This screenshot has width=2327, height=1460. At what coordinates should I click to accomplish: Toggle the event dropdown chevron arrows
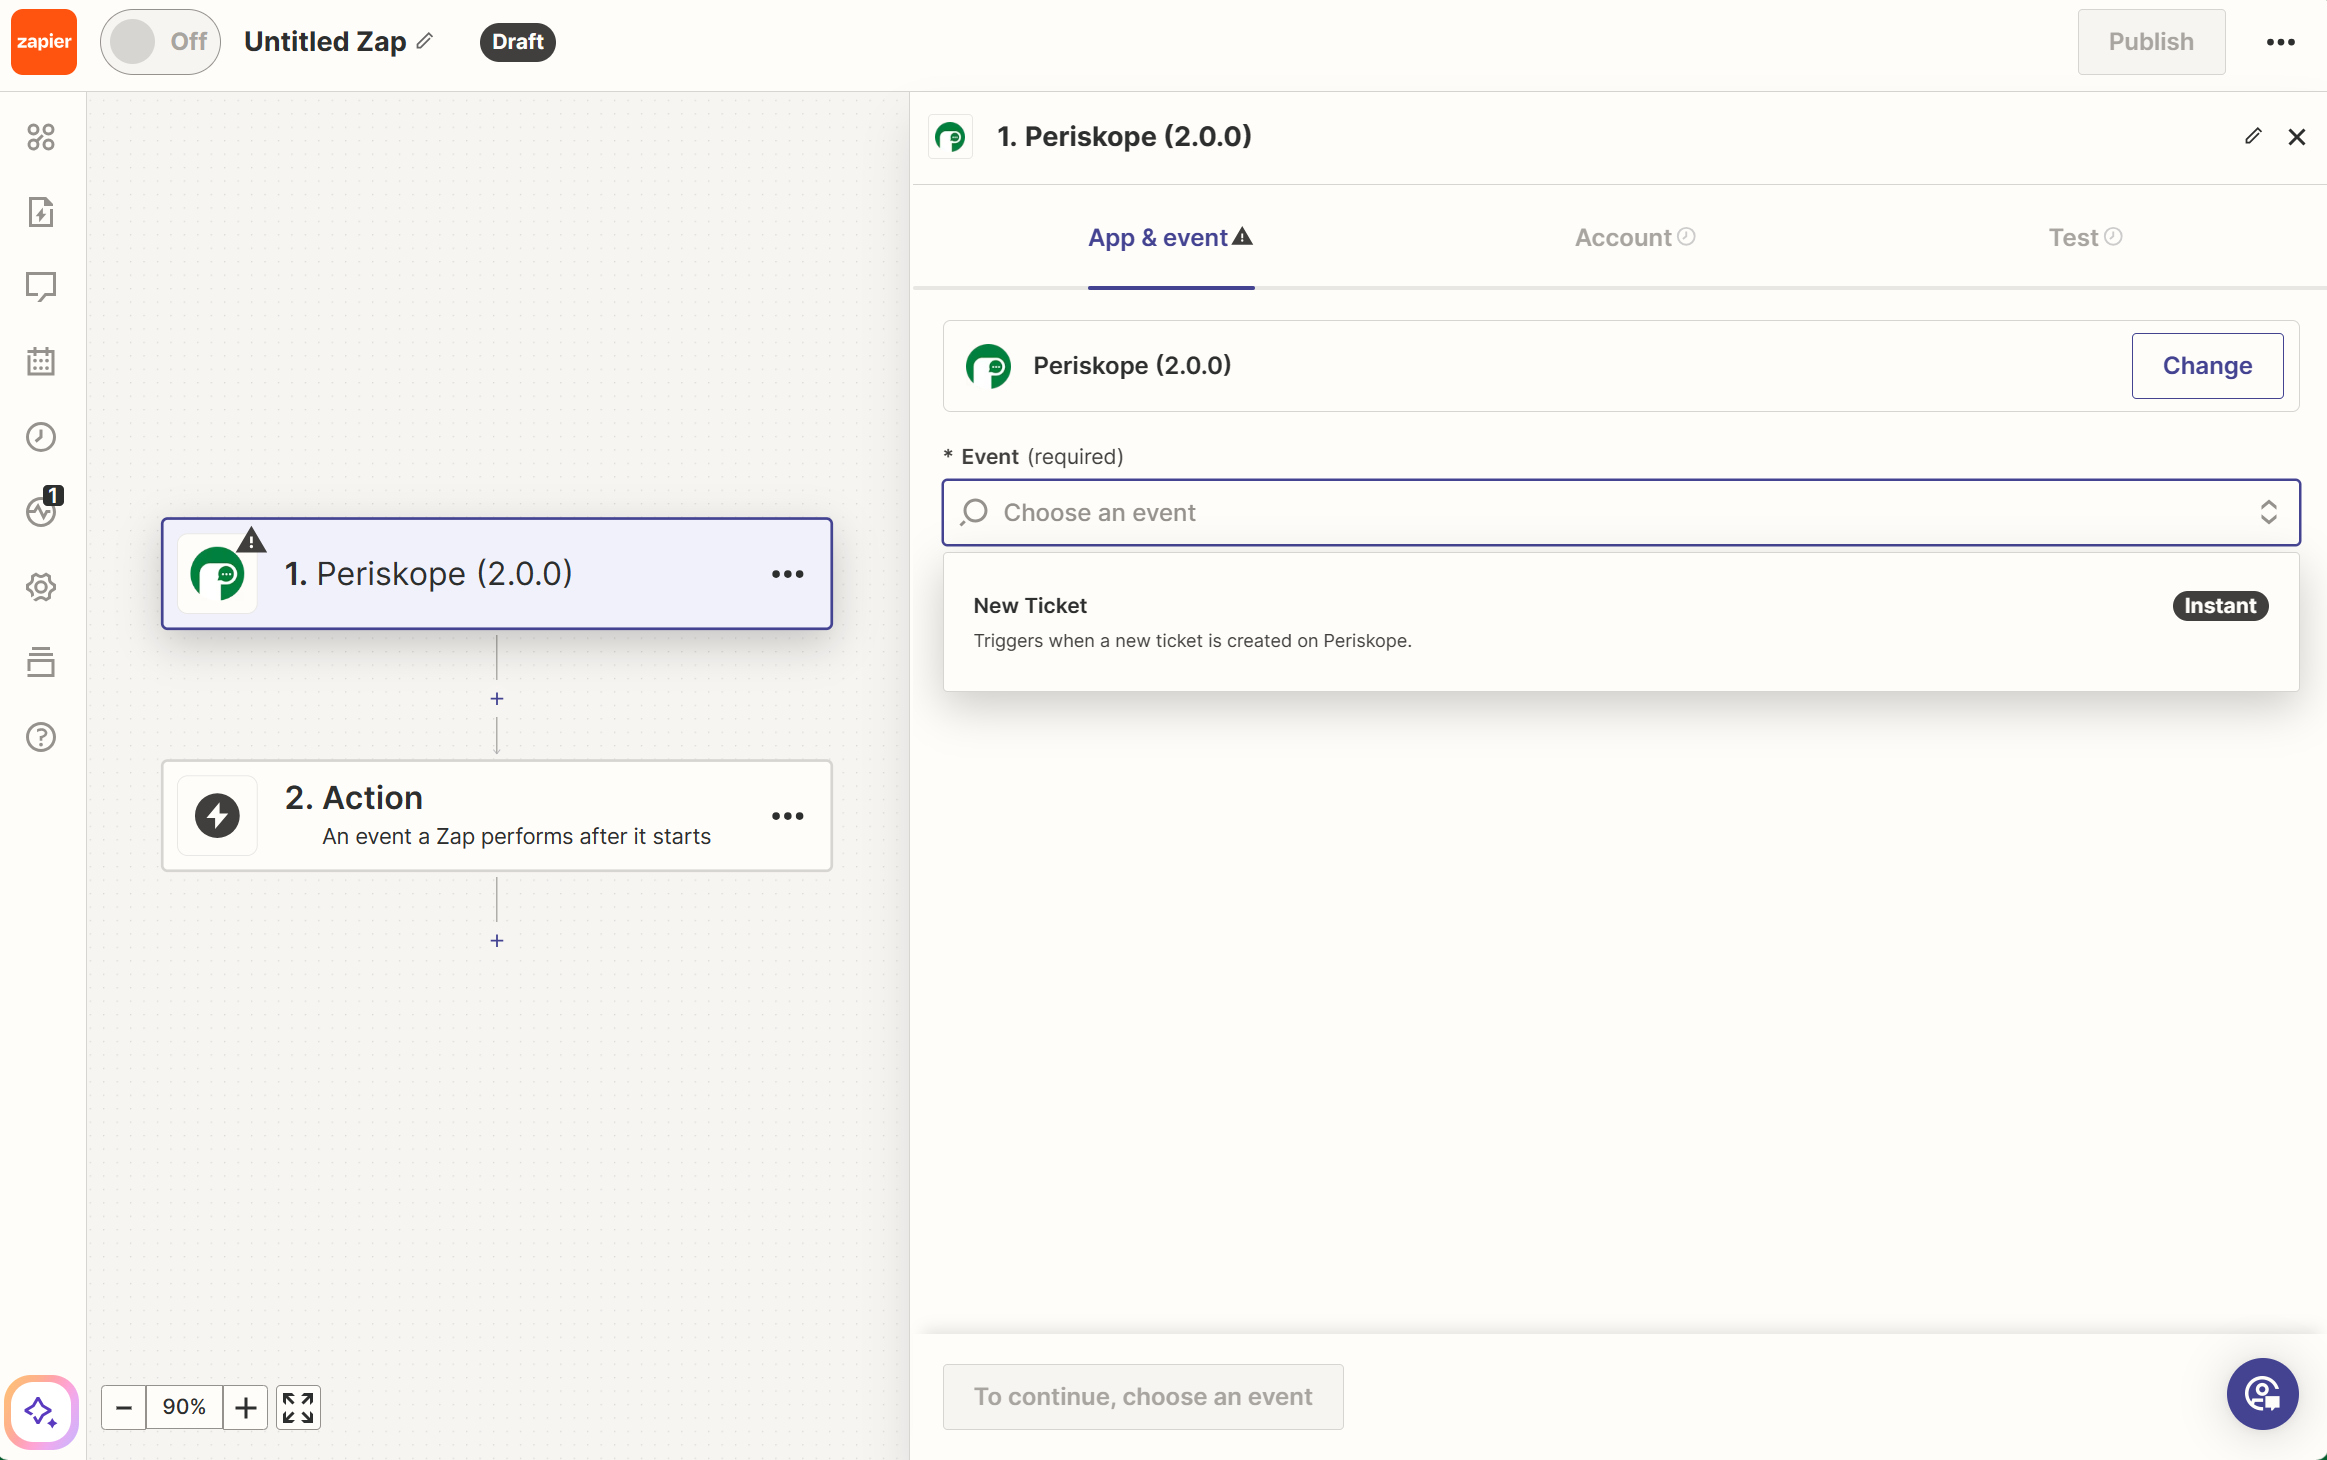click(2268, 513)
